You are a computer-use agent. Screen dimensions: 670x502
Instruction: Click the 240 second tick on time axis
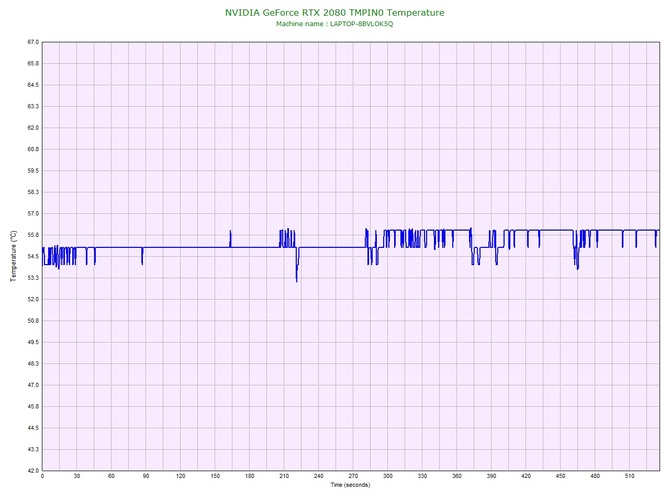[x=318, y=476]
